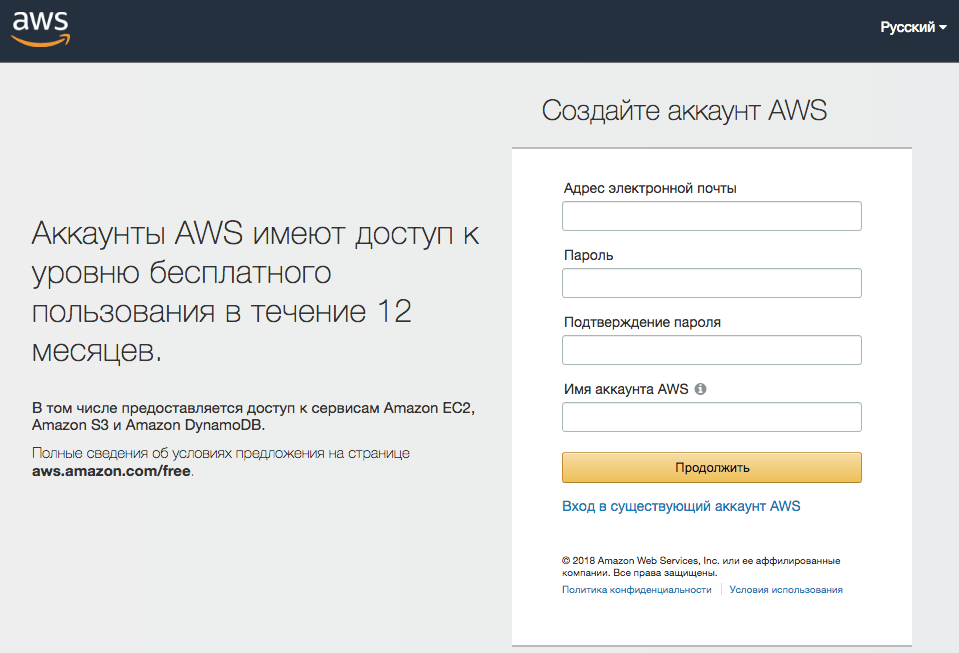This screenshot has width=959, height=653.
Task: Focus the Пароль input field
Action: click(711, 283)
